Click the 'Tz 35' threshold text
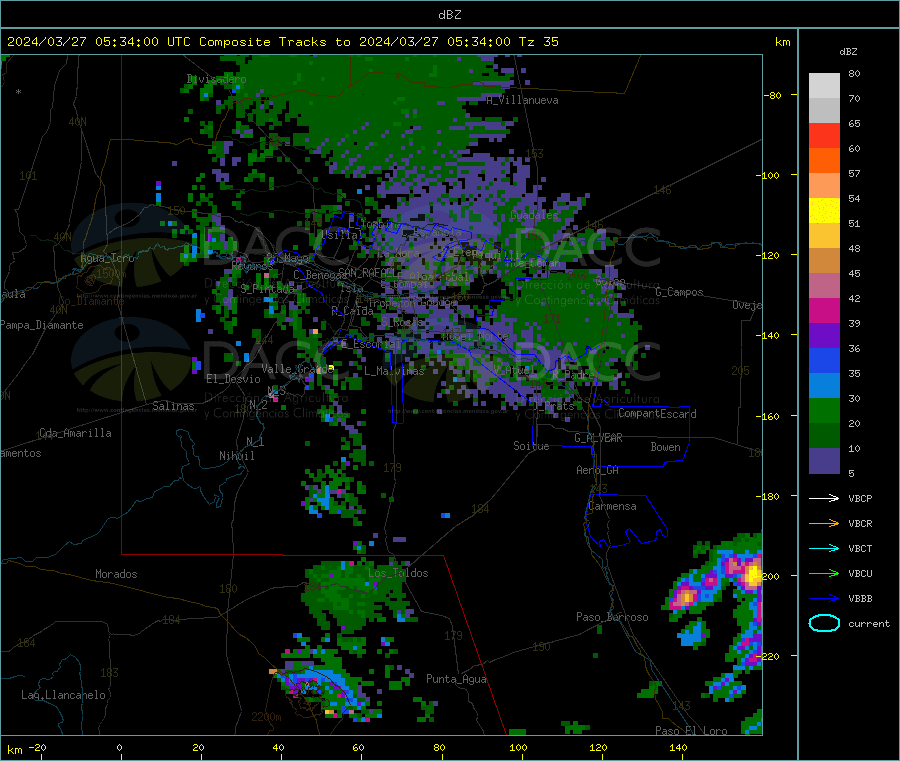Image resolution: width=900 pixels, height=761 pixels. point(539,42)
